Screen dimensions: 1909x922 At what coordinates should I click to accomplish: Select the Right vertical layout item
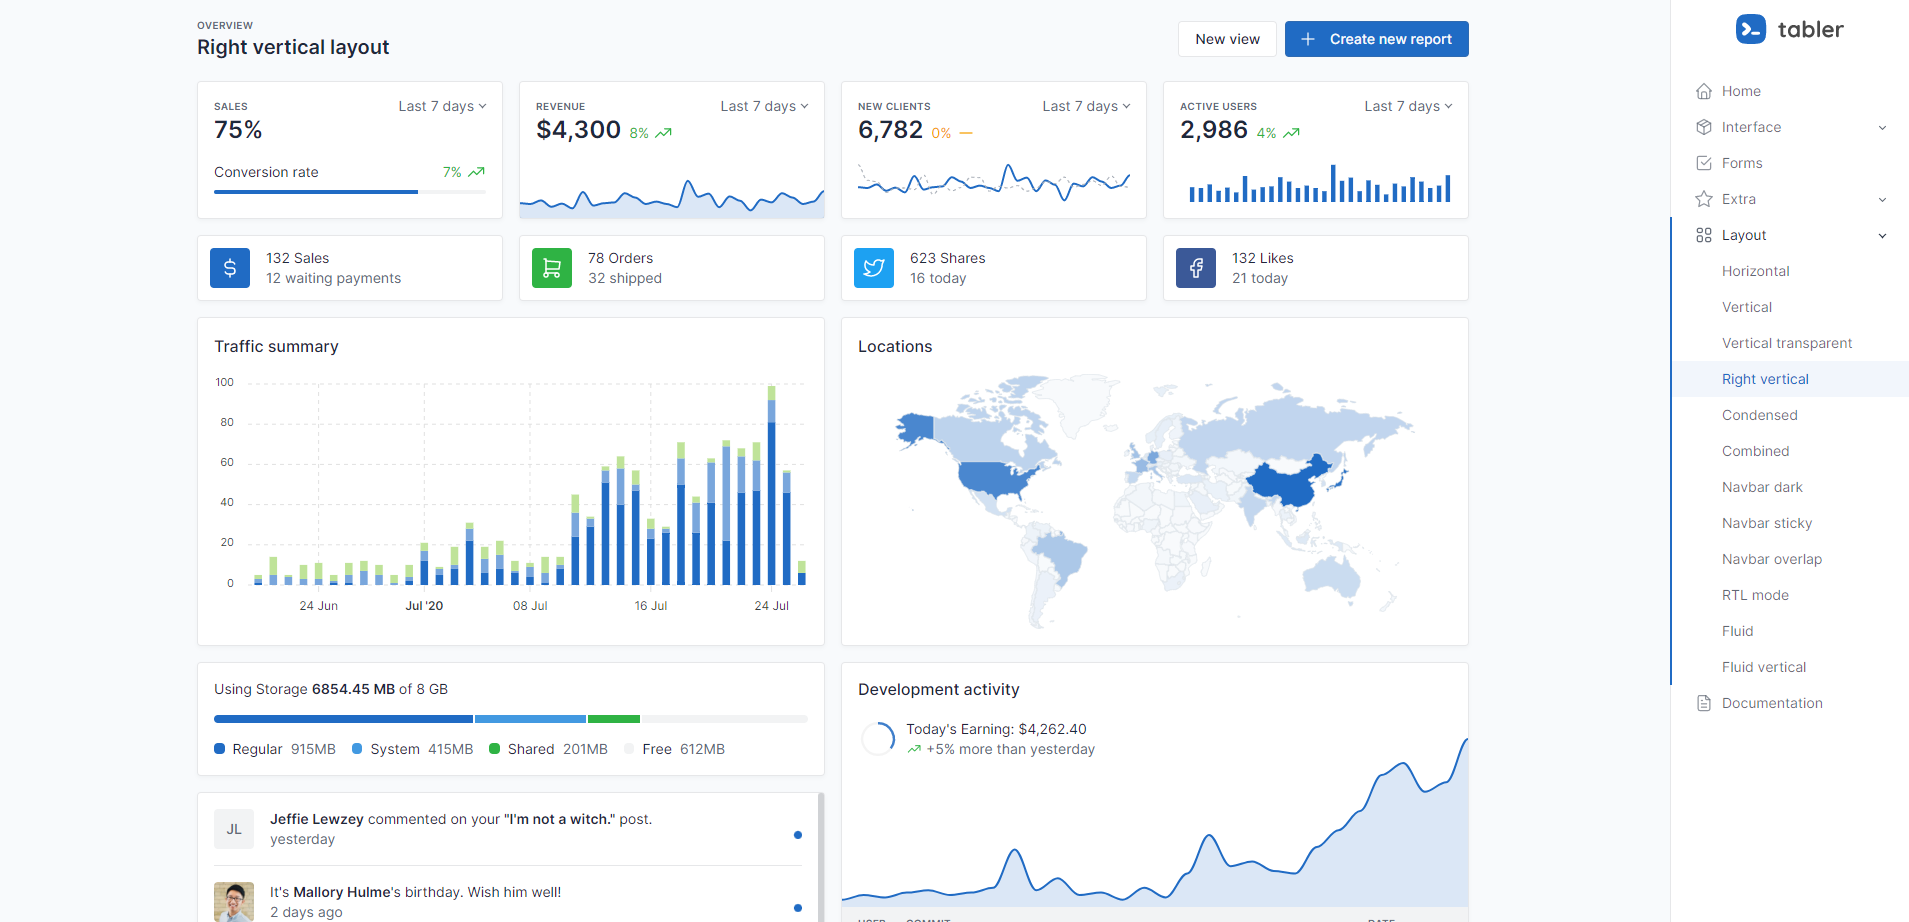tap(1790, 379)
